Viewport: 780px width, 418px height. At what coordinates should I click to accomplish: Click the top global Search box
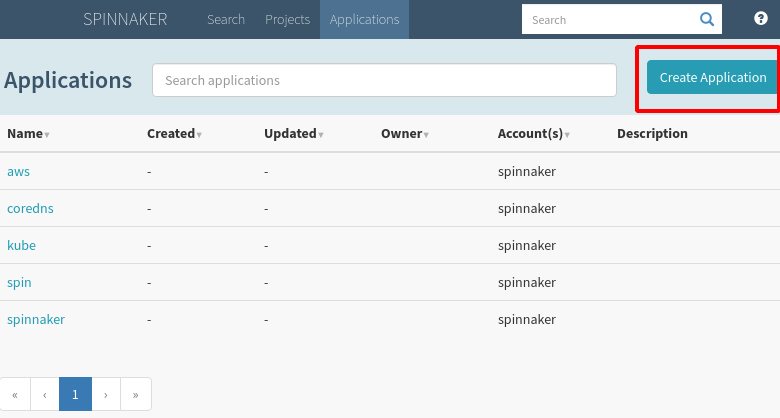[x=608, y=19]
